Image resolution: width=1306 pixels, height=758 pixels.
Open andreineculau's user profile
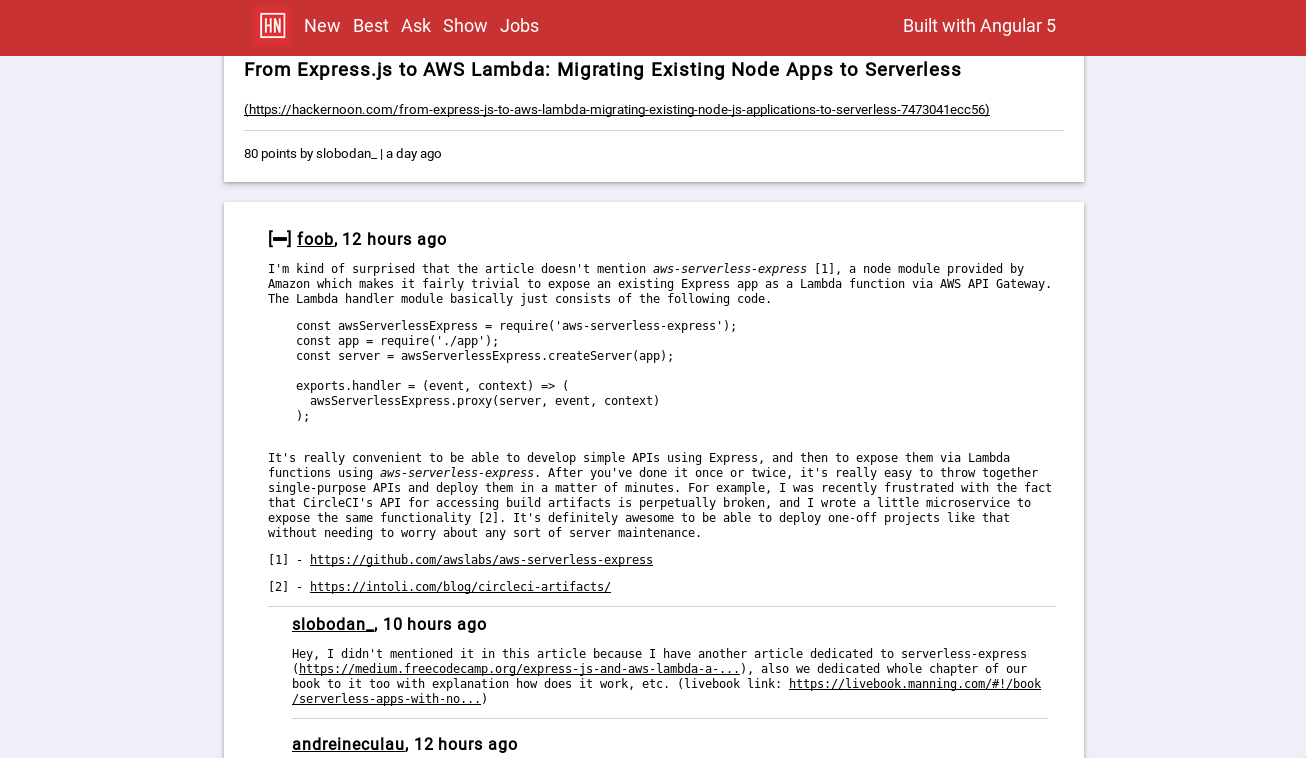click(x=348, y=744)
